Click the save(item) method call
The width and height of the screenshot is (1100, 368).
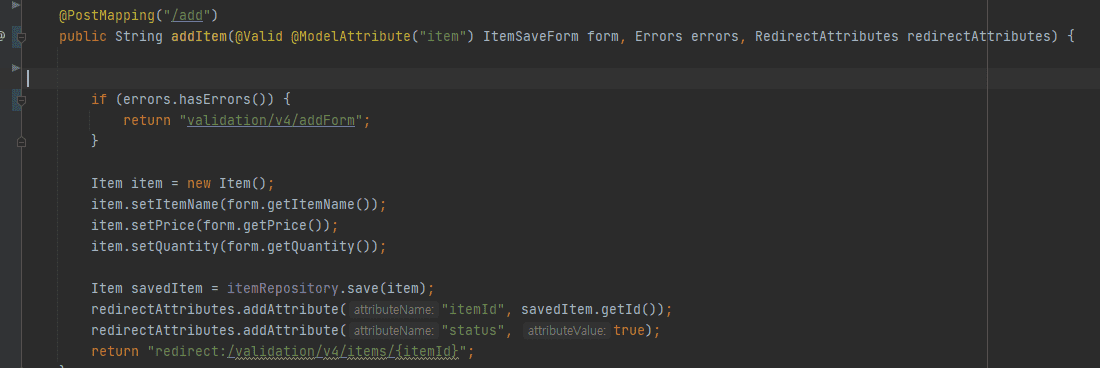click(387, 288)
